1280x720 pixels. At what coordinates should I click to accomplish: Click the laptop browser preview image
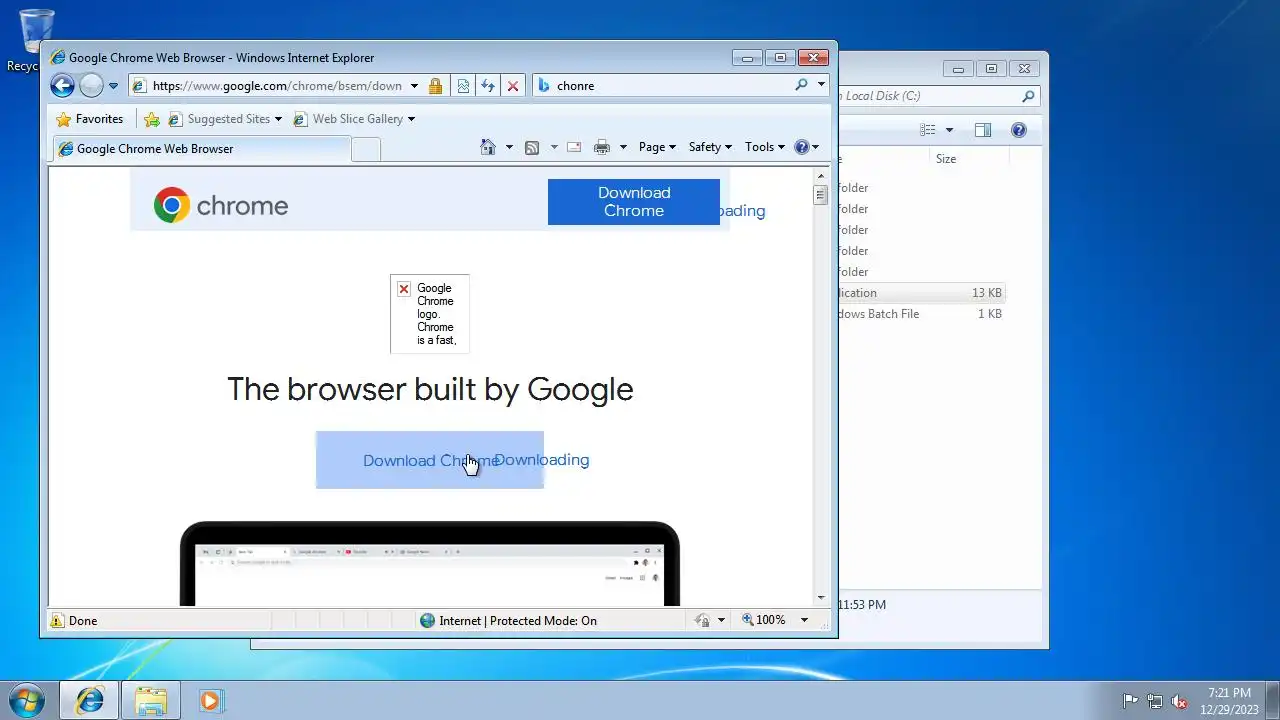click(430, 563)
